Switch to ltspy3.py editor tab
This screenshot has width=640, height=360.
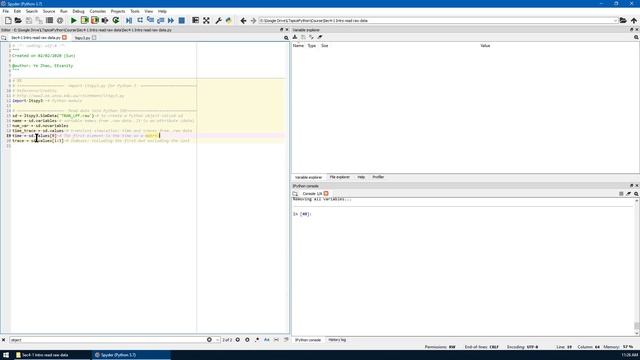(x=83, y=38)
